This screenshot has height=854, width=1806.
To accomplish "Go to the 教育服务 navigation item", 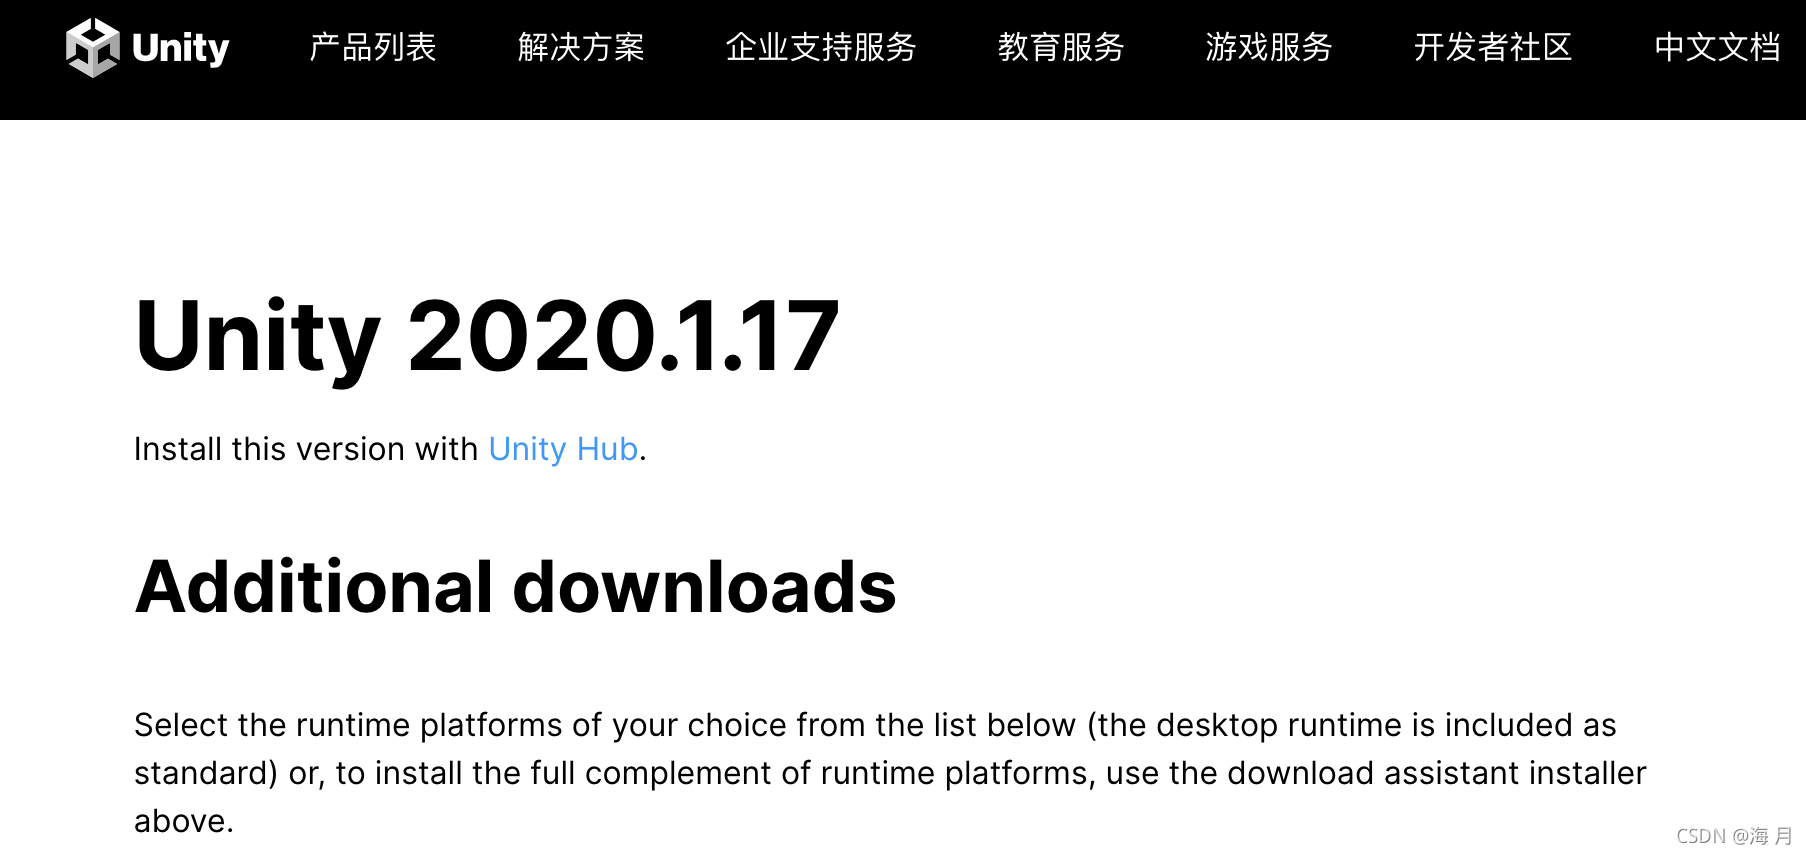I will tap(1061, 47).
